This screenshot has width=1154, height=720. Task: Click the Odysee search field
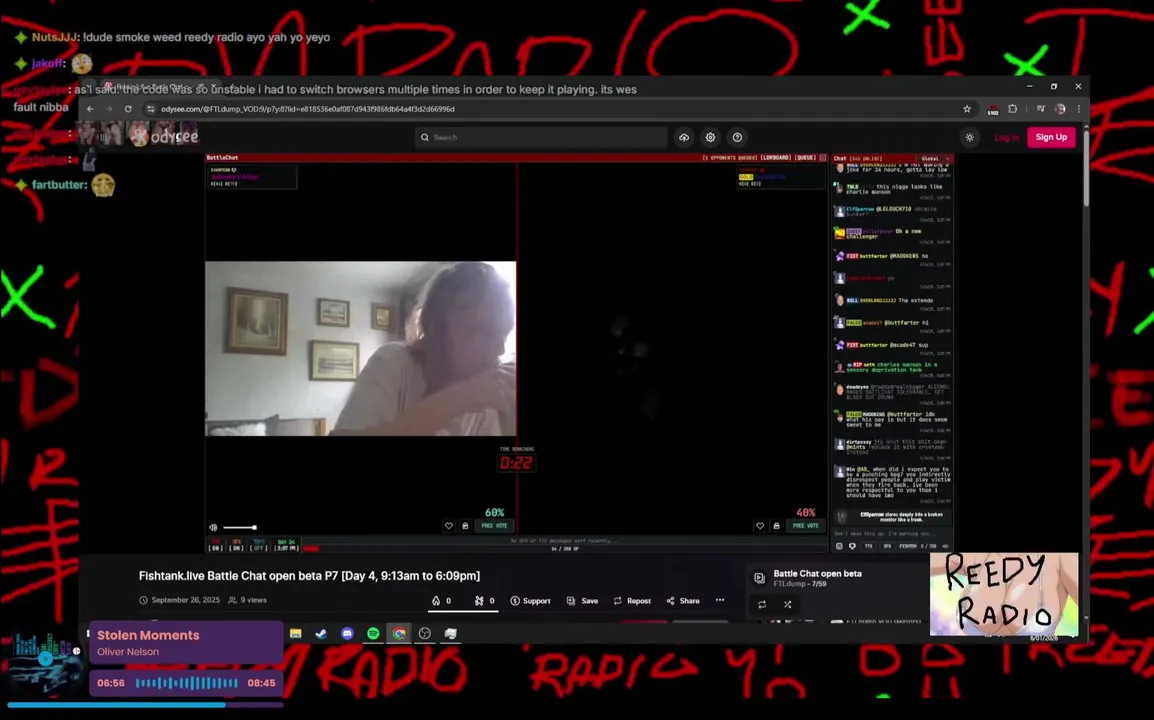point(541,138)
